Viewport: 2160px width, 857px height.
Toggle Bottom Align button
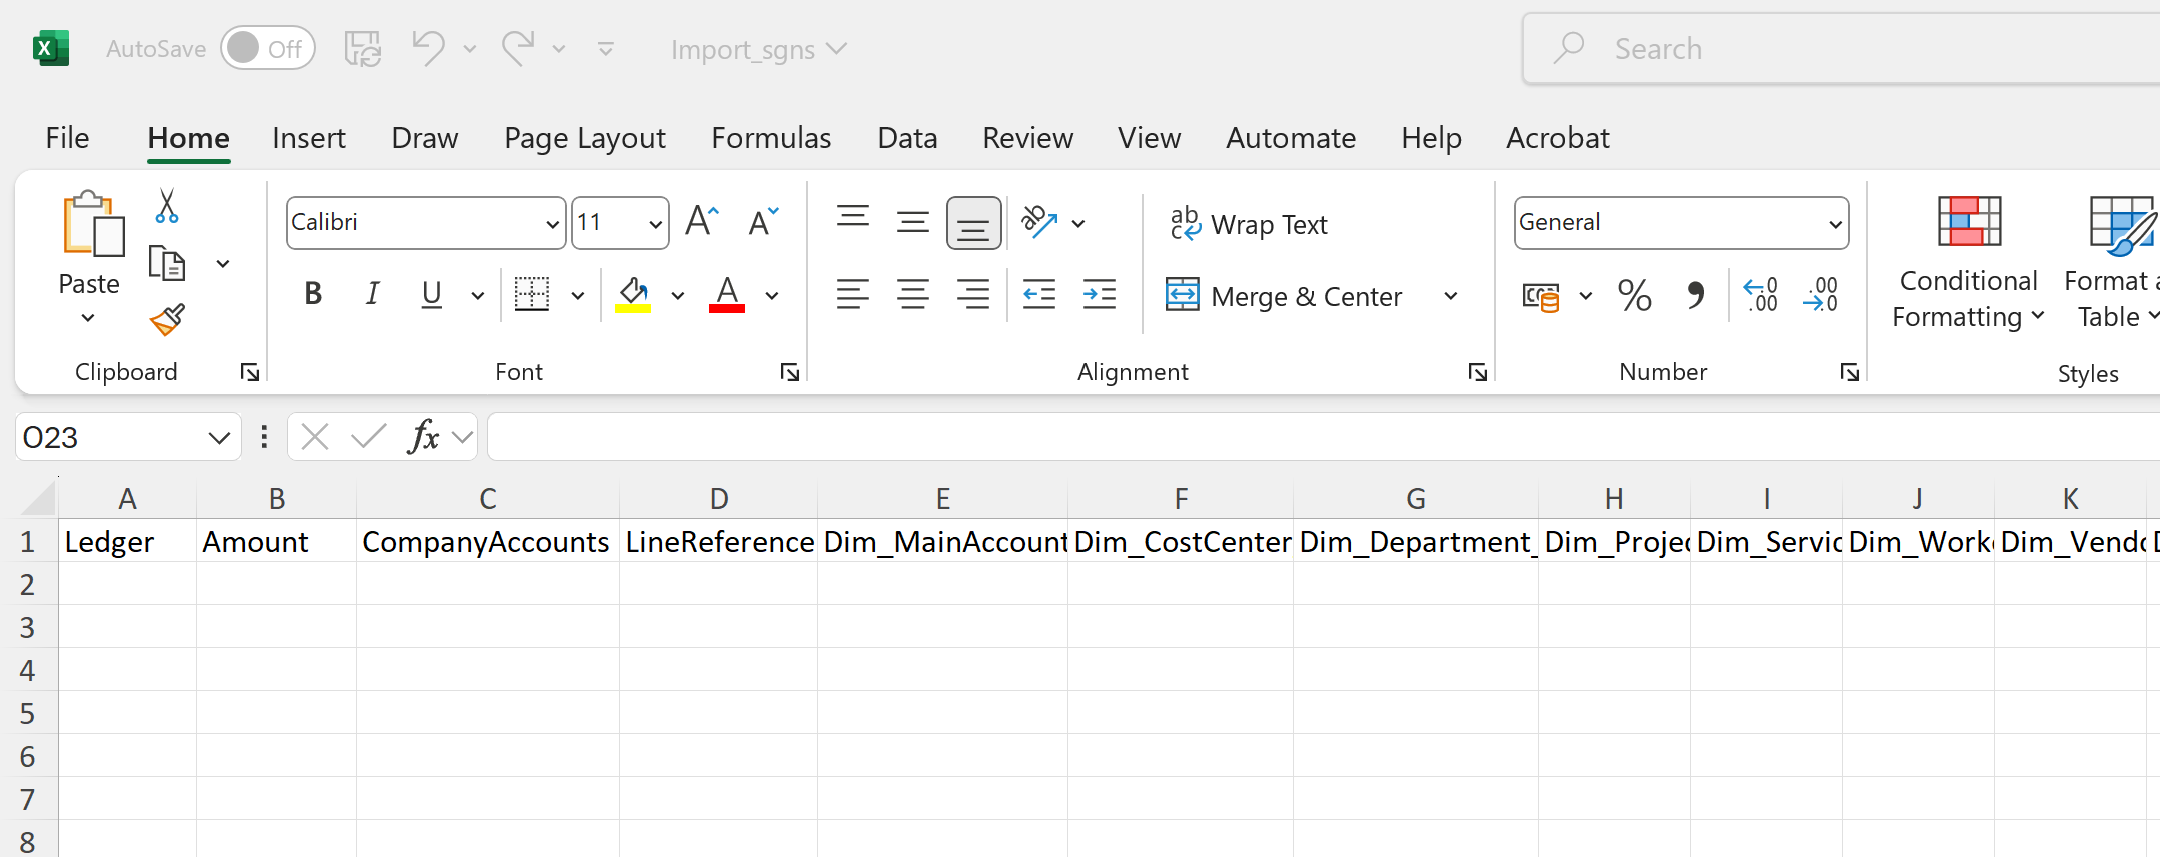click(973, 223)
